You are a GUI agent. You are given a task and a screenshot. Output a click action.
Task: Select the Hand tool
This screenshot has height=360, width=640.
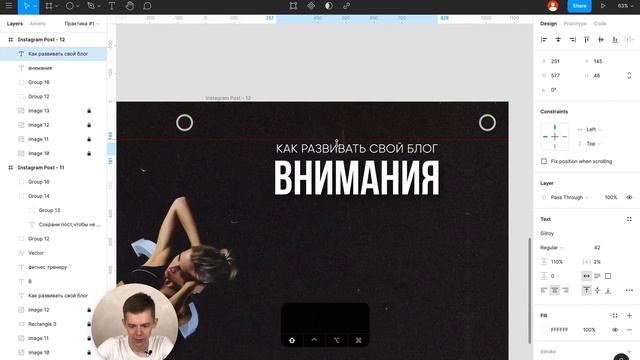(130, 6)
